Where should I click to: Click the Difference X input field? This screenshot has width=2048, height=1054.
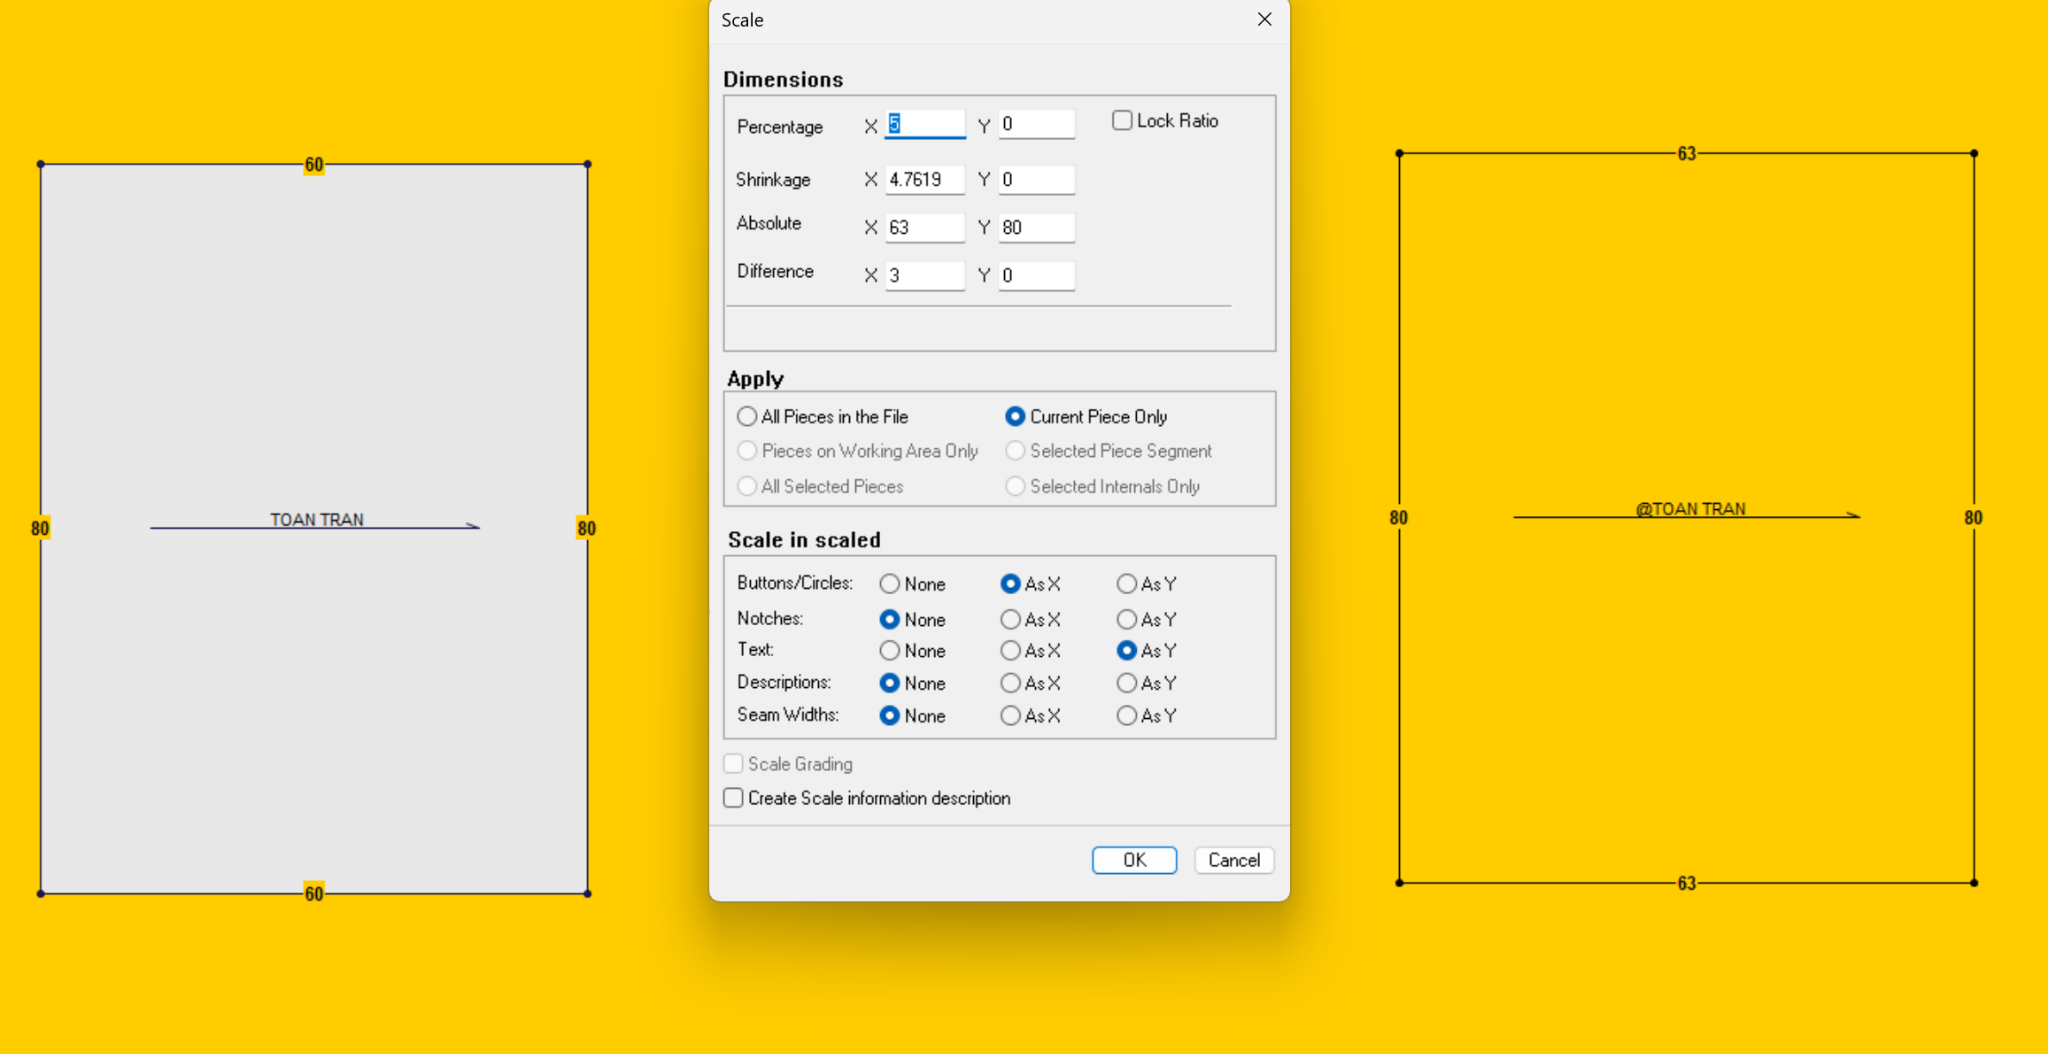(924, 276)
